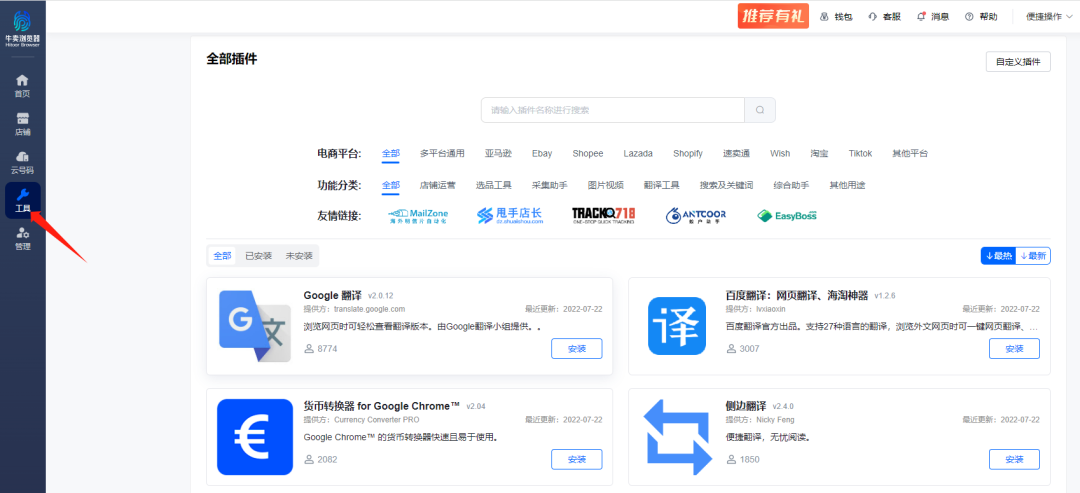This screenshot has height=493, width=1080.
Task: Select 全部 under 功能分类
Action: 391,185
